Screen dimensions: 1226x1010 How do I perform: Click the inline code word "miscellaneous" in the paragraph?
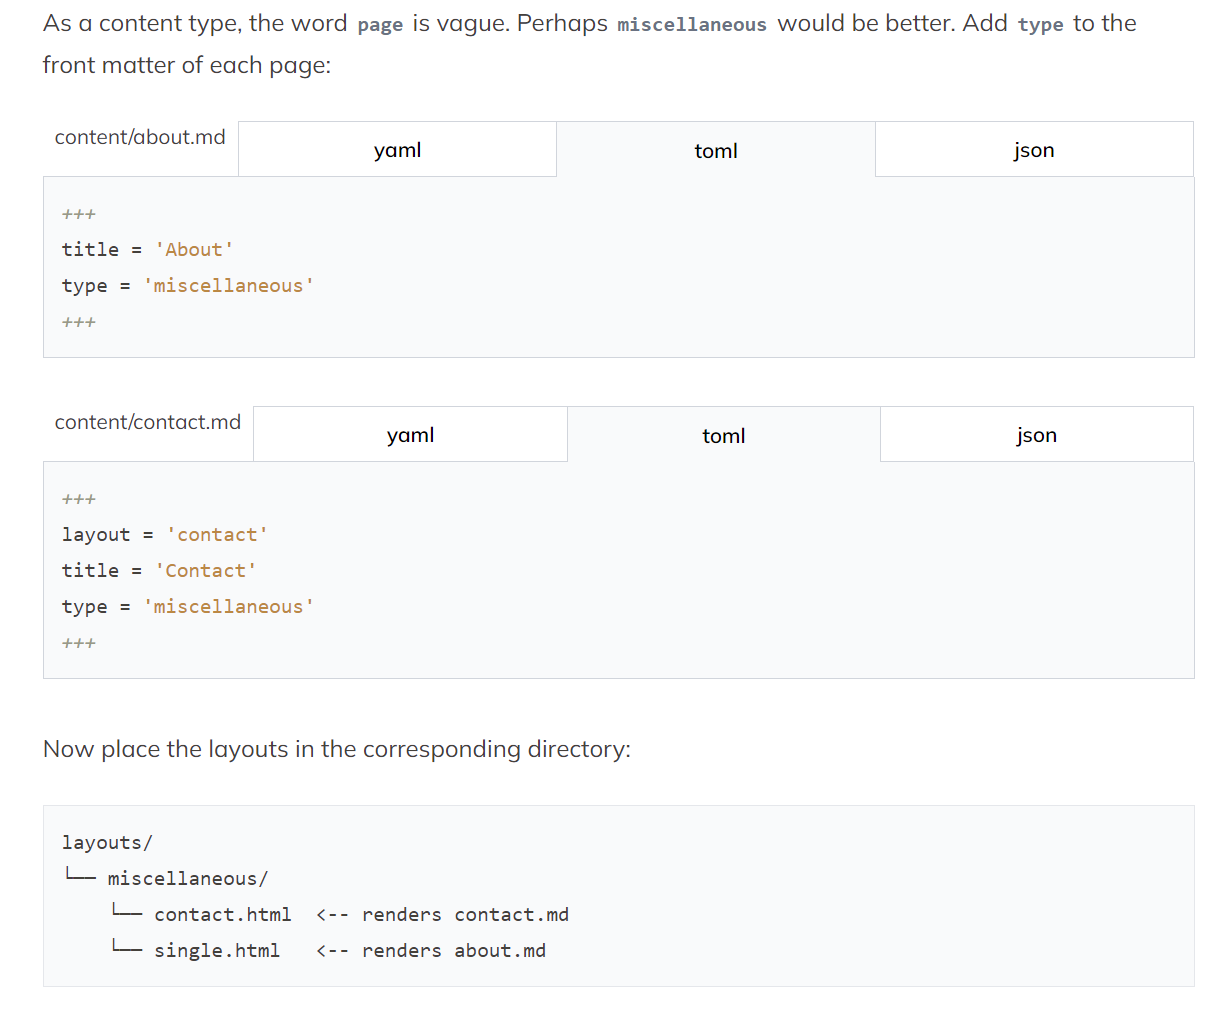click(x=692, y=25)
